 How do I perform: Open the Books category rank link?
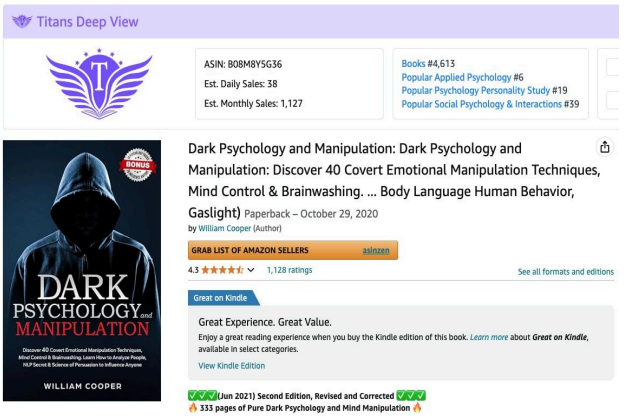coord(413,63)
